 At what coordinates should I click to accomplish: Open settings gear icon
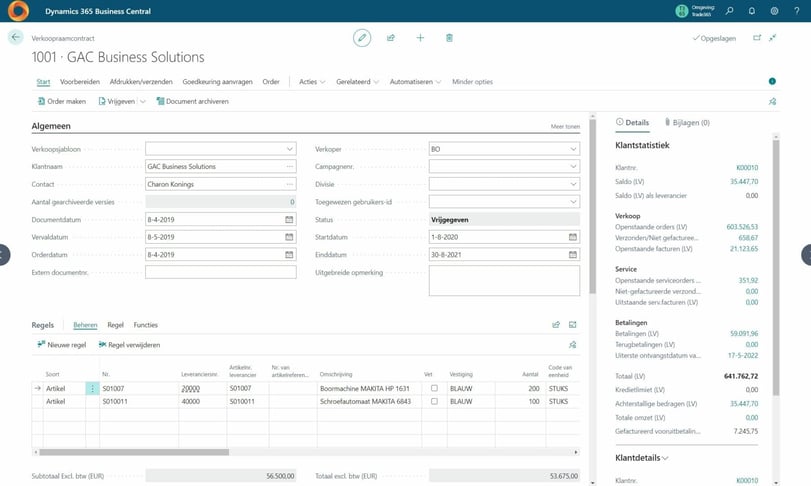tap(774, 10)
